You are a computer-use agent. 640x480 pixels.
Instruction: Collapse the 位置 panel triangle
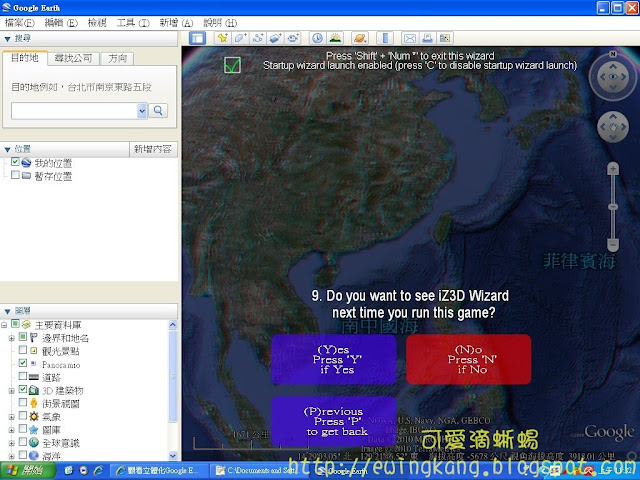click(x=7, y=150)
